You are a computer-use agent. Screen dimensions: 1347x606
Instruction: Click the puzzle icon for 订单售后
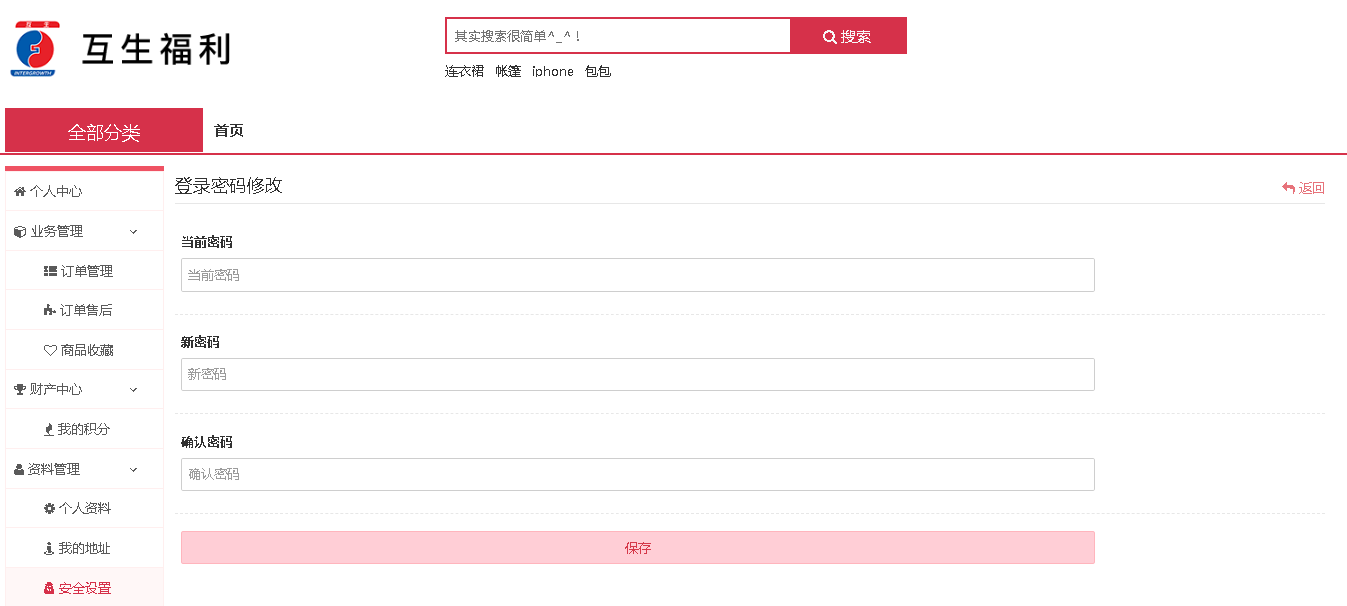(50, 310)
